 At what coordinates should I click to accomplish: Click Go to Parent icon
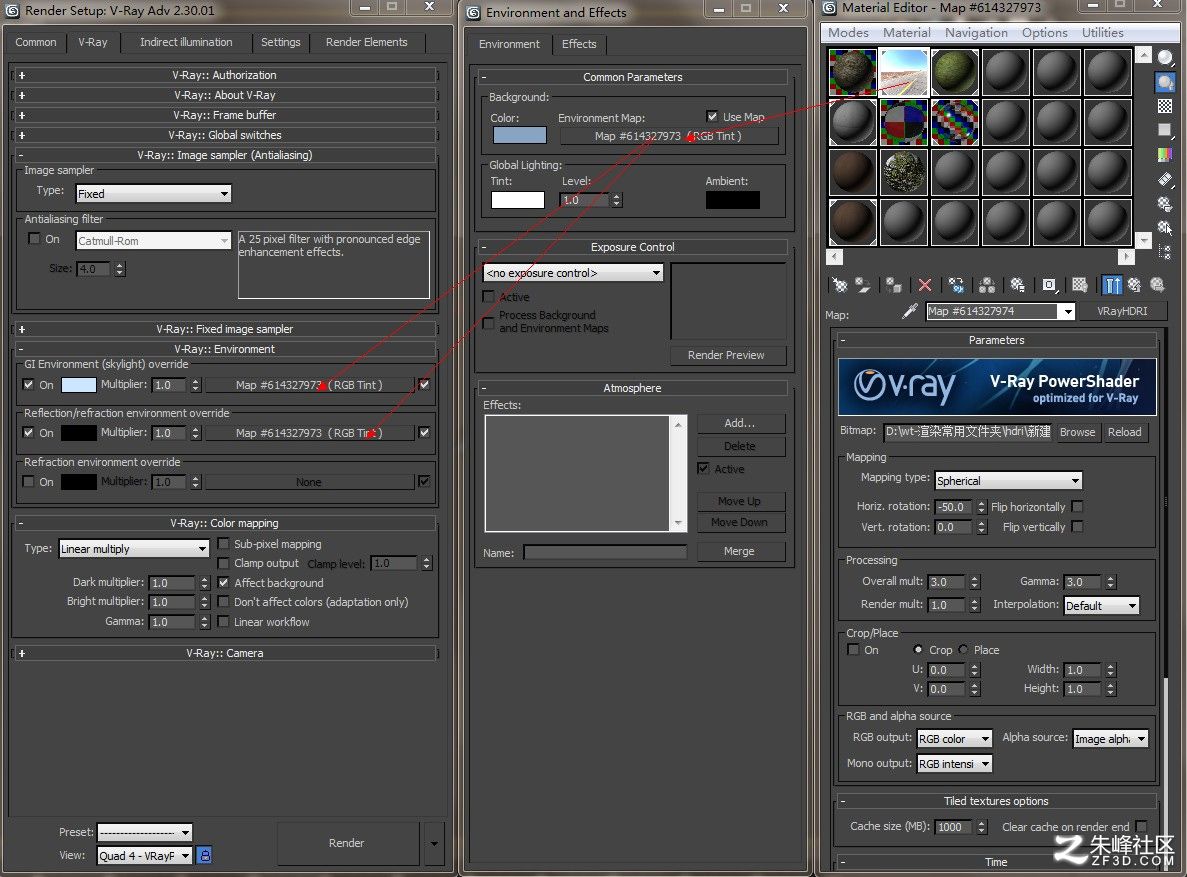[1134, 286]
